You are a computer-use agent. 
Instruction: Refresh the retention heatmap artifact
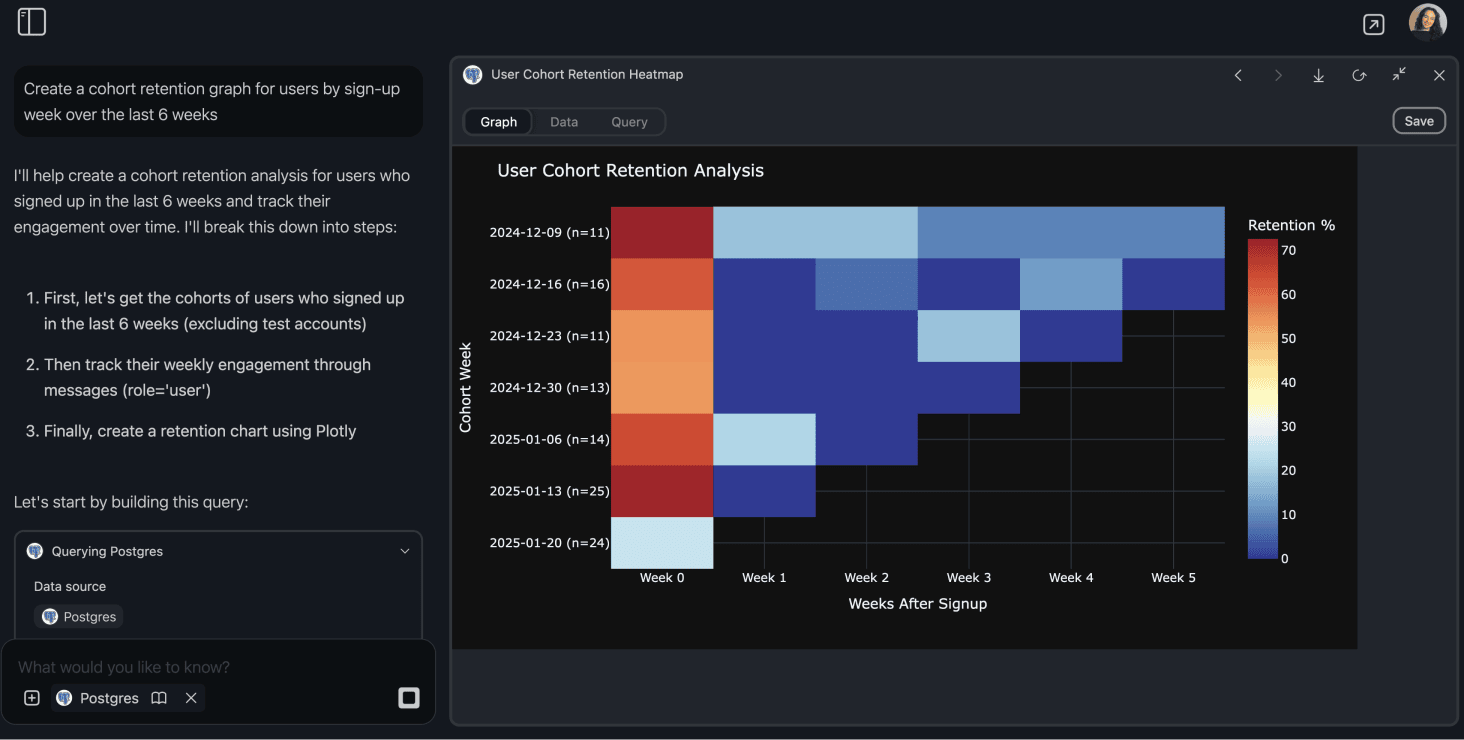(1358, 75)
